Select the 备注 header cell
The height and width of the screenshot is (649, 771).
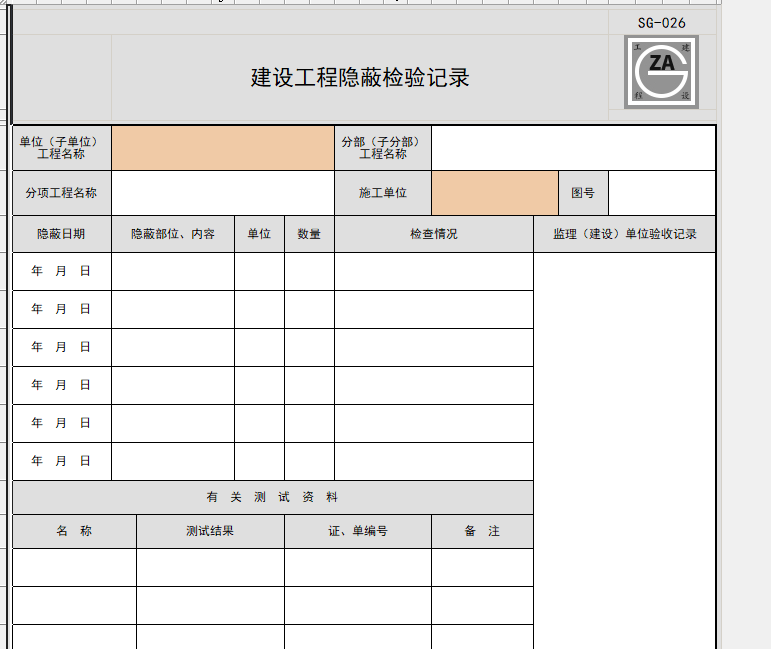482,531
